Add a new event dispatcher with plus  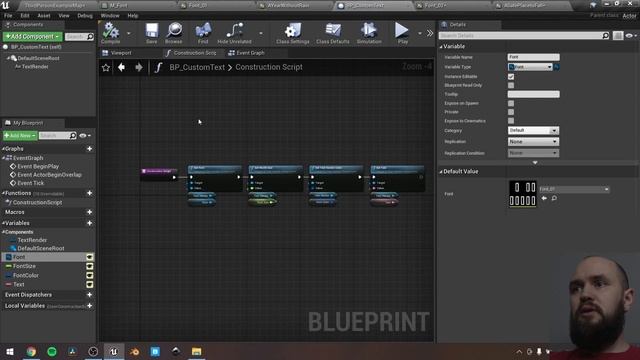point(89,295)
